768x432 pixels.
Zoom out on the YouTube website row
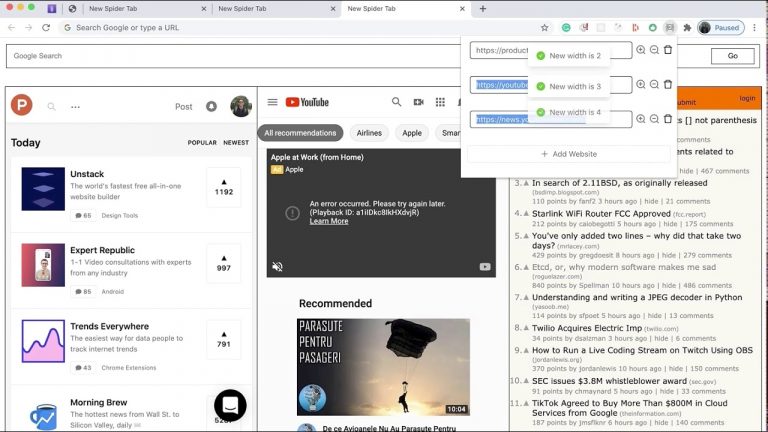tap(654, 84)
